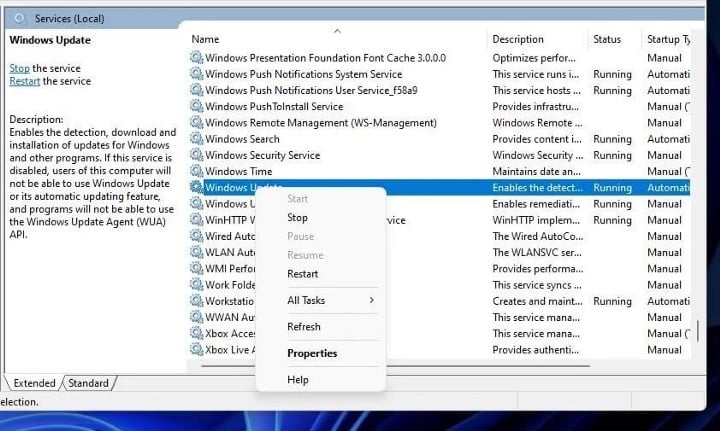Click gear icon beside Windows Security Service

197,155
